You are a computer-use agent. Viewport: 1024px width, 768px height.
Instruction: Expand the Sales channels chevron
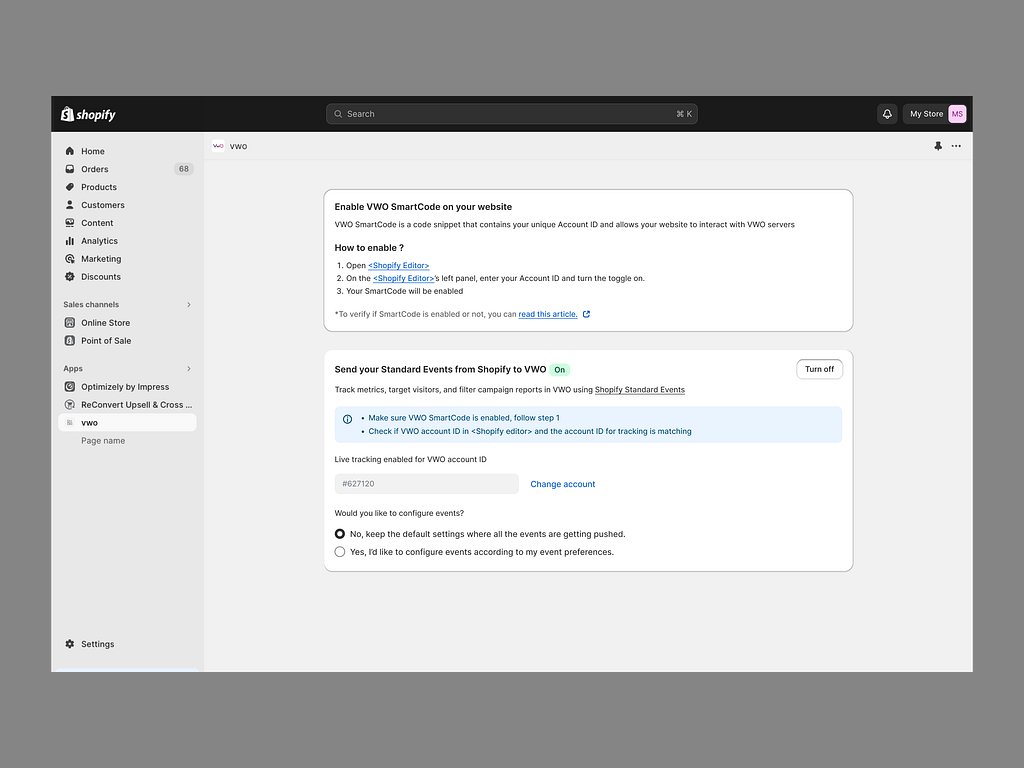(x=189, y=304)
